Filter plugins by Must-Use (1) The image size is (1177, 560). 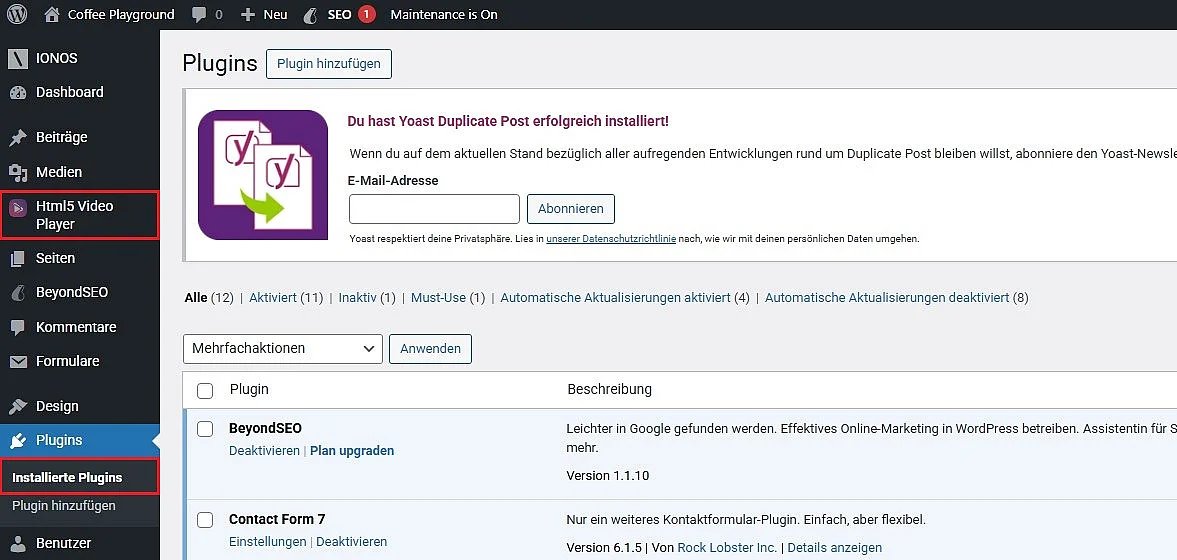[x=448, y=297]
